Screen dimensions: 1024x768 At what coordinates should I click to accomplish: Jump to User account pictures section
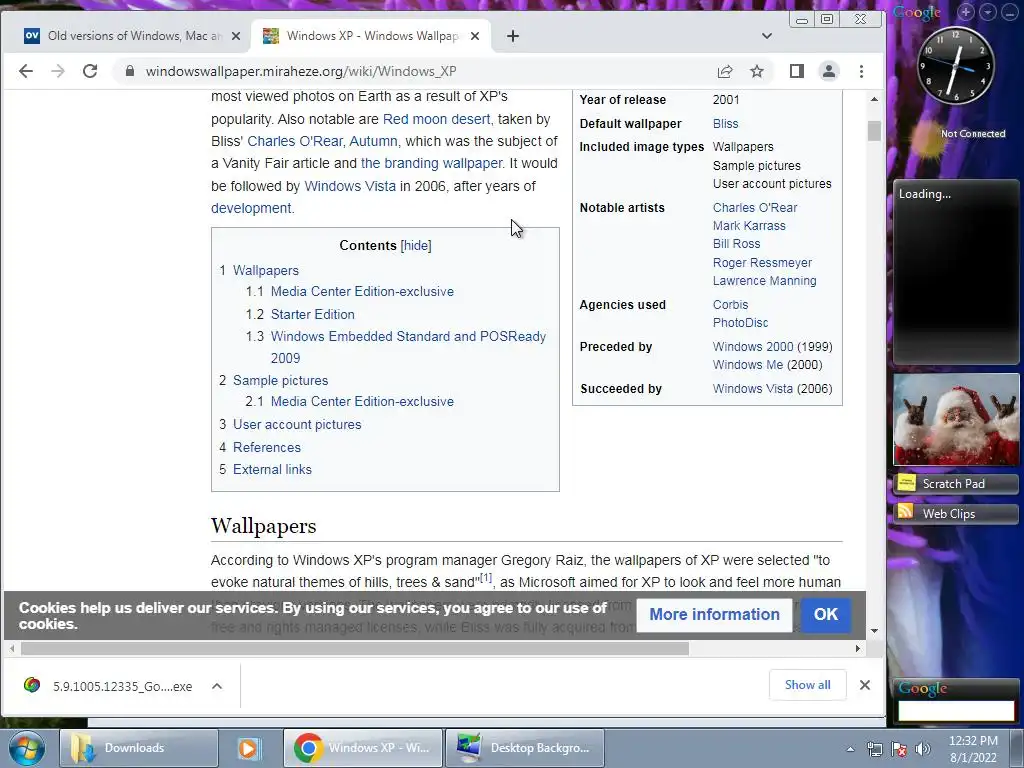[297, 424]
